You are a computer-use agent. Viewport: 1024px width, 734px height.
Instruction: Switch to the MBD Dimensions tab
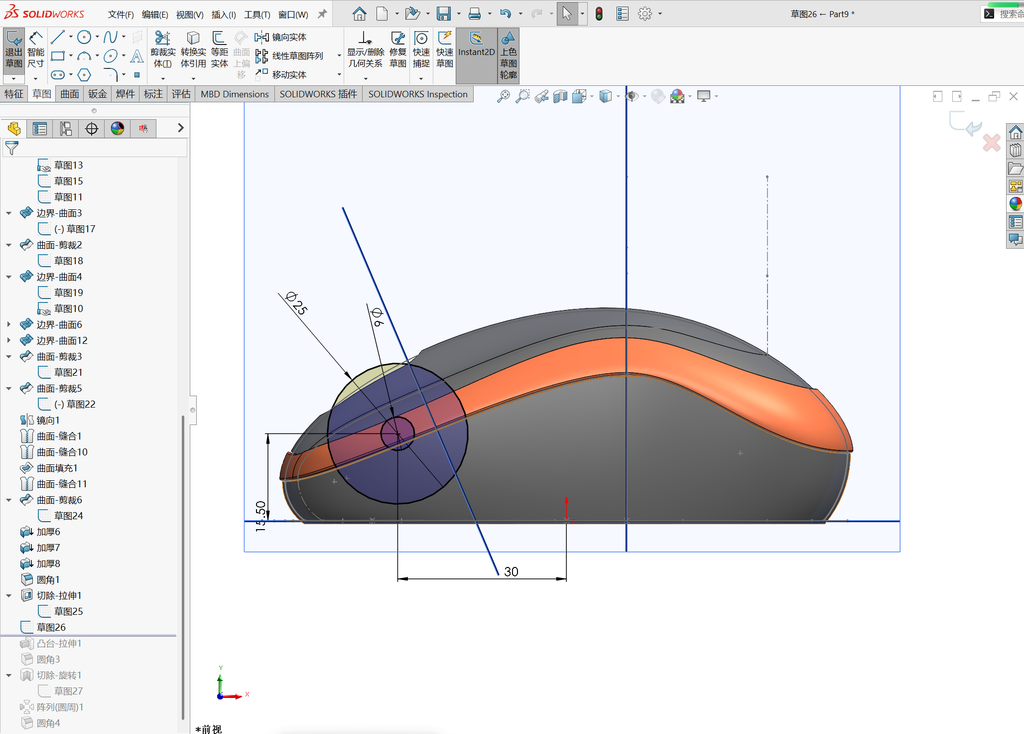[234, 94]
